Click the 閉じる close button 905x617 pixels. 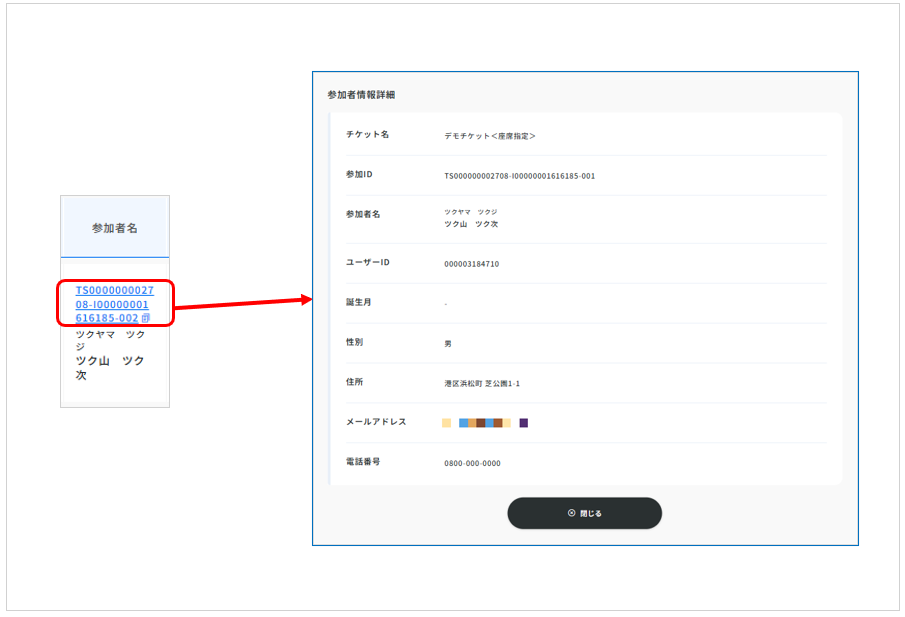point(584,513)
